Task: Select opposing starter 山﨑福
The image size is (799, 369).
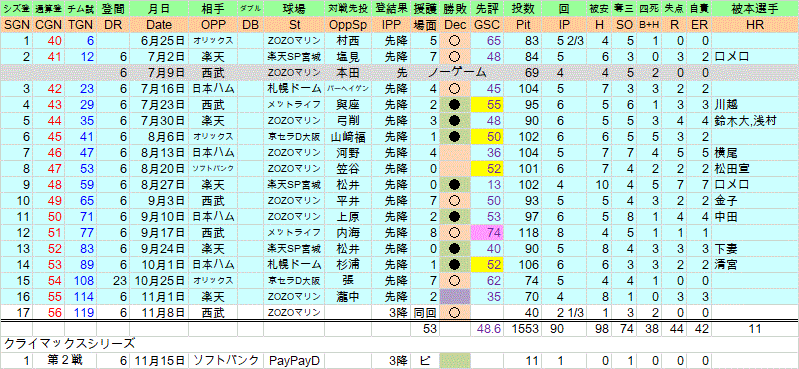Action: point(349,136)
